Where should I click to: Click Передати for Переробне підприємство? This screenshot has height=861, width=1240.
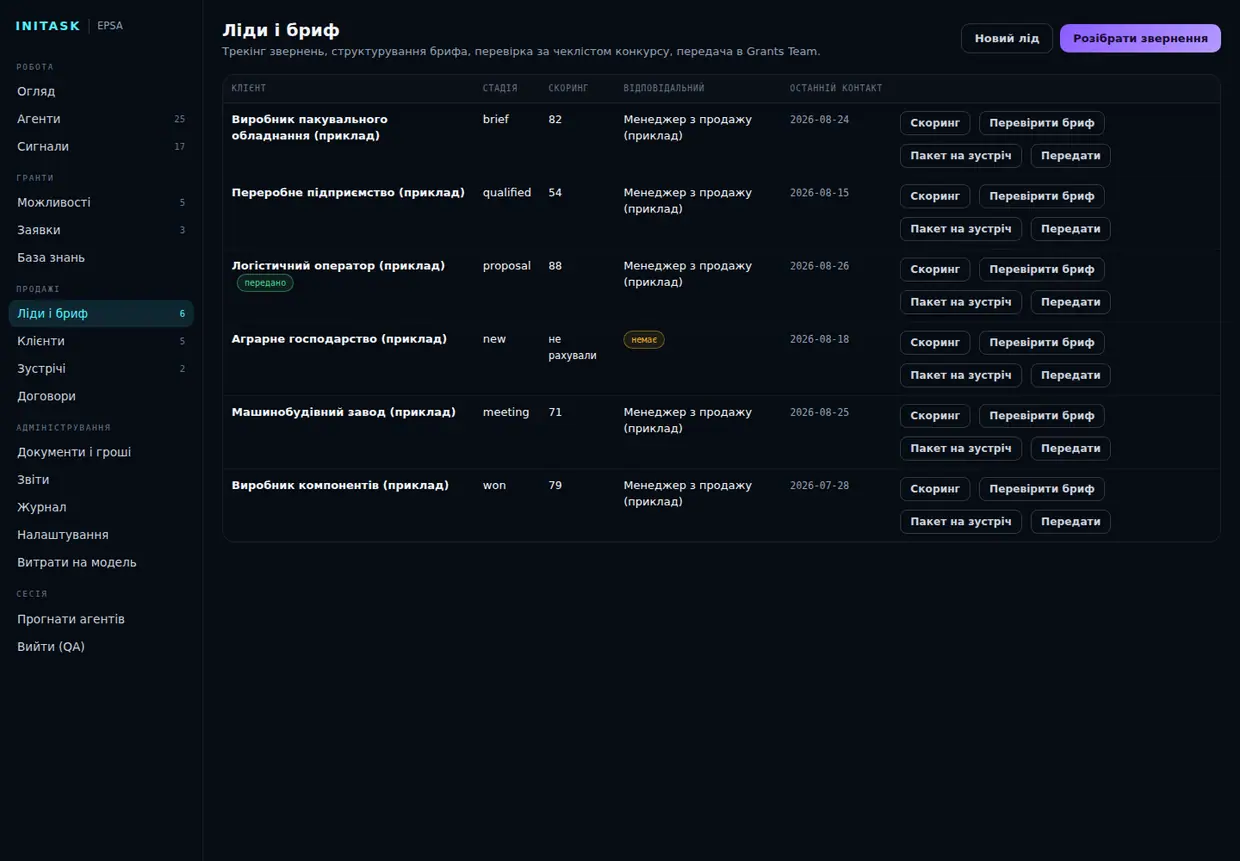coord(1070,229)
